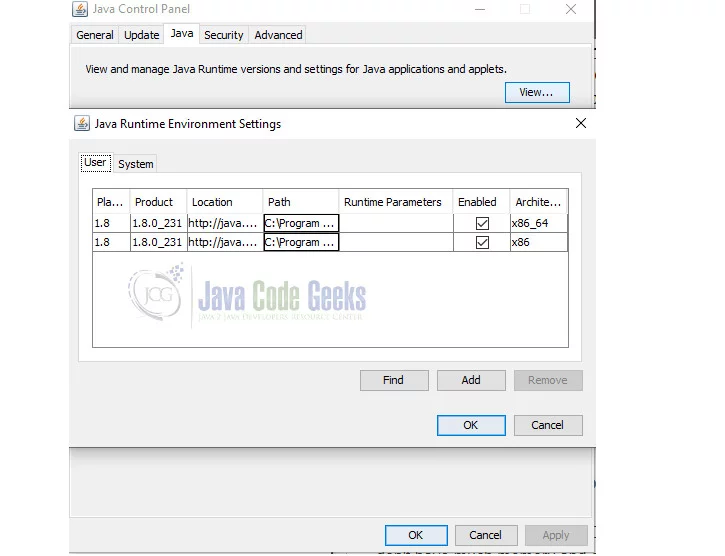Click the Location cell in x86 row
The image size is (725, 556).
coord(225,242)
